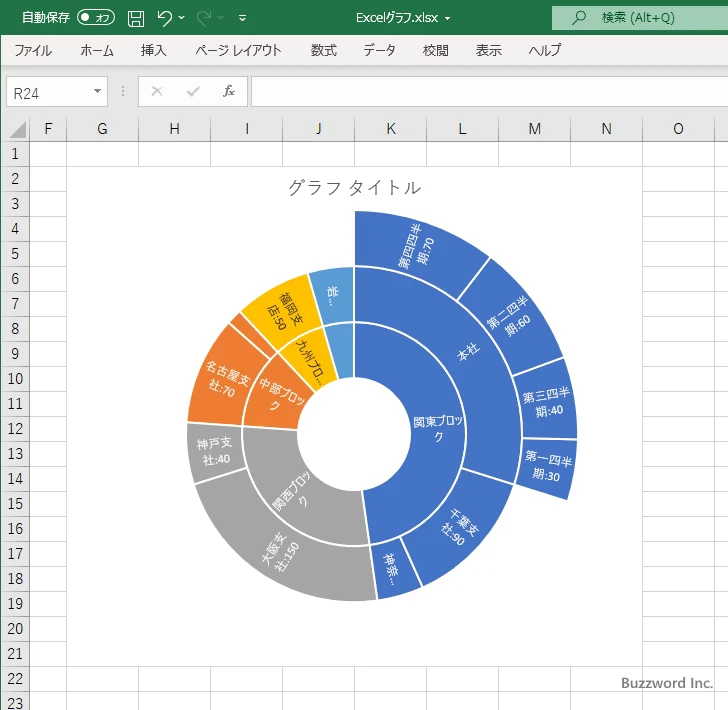Screen dimensions: 728x710
Task: Select the 大阪支社:150 gray segment
Action: [x=283, y=553]
